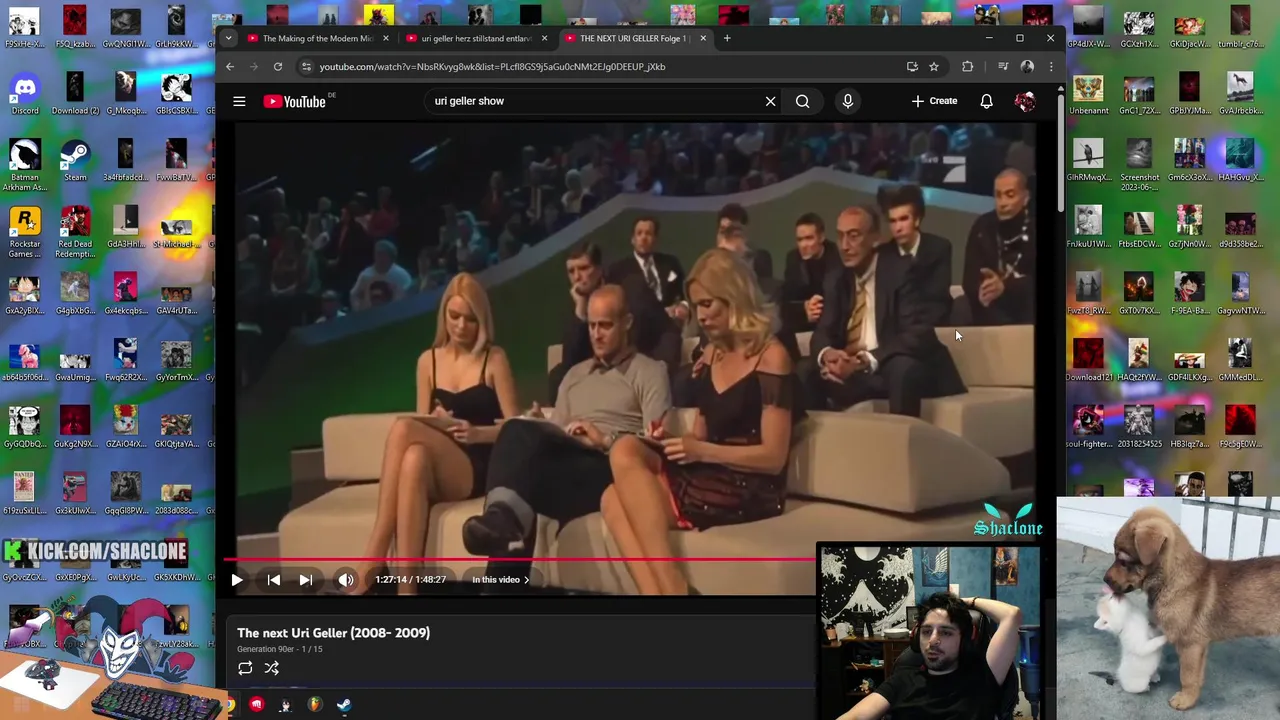Reload the YouTube page
Viewport: 1280px width, 720px height.
pos(278,67)
